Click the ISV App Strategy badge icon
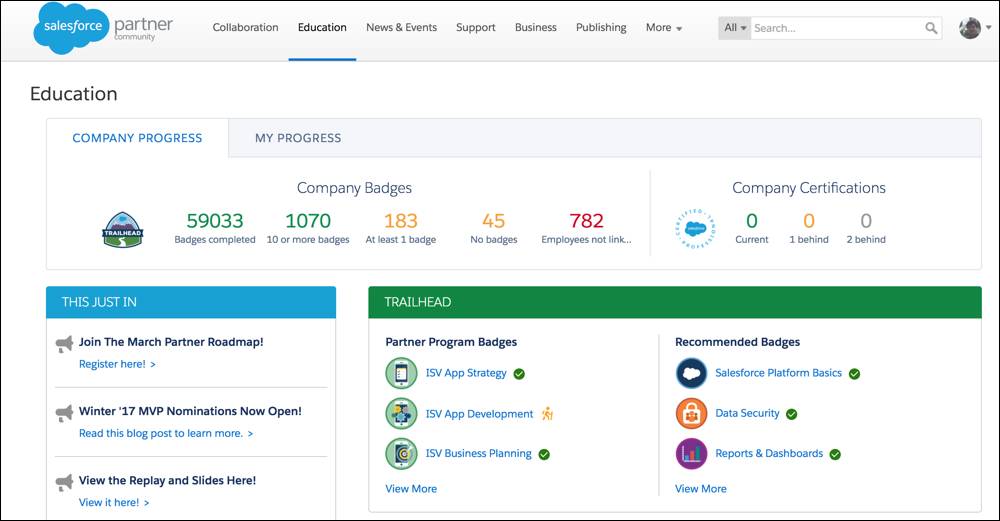 click(x=401, y=373)
